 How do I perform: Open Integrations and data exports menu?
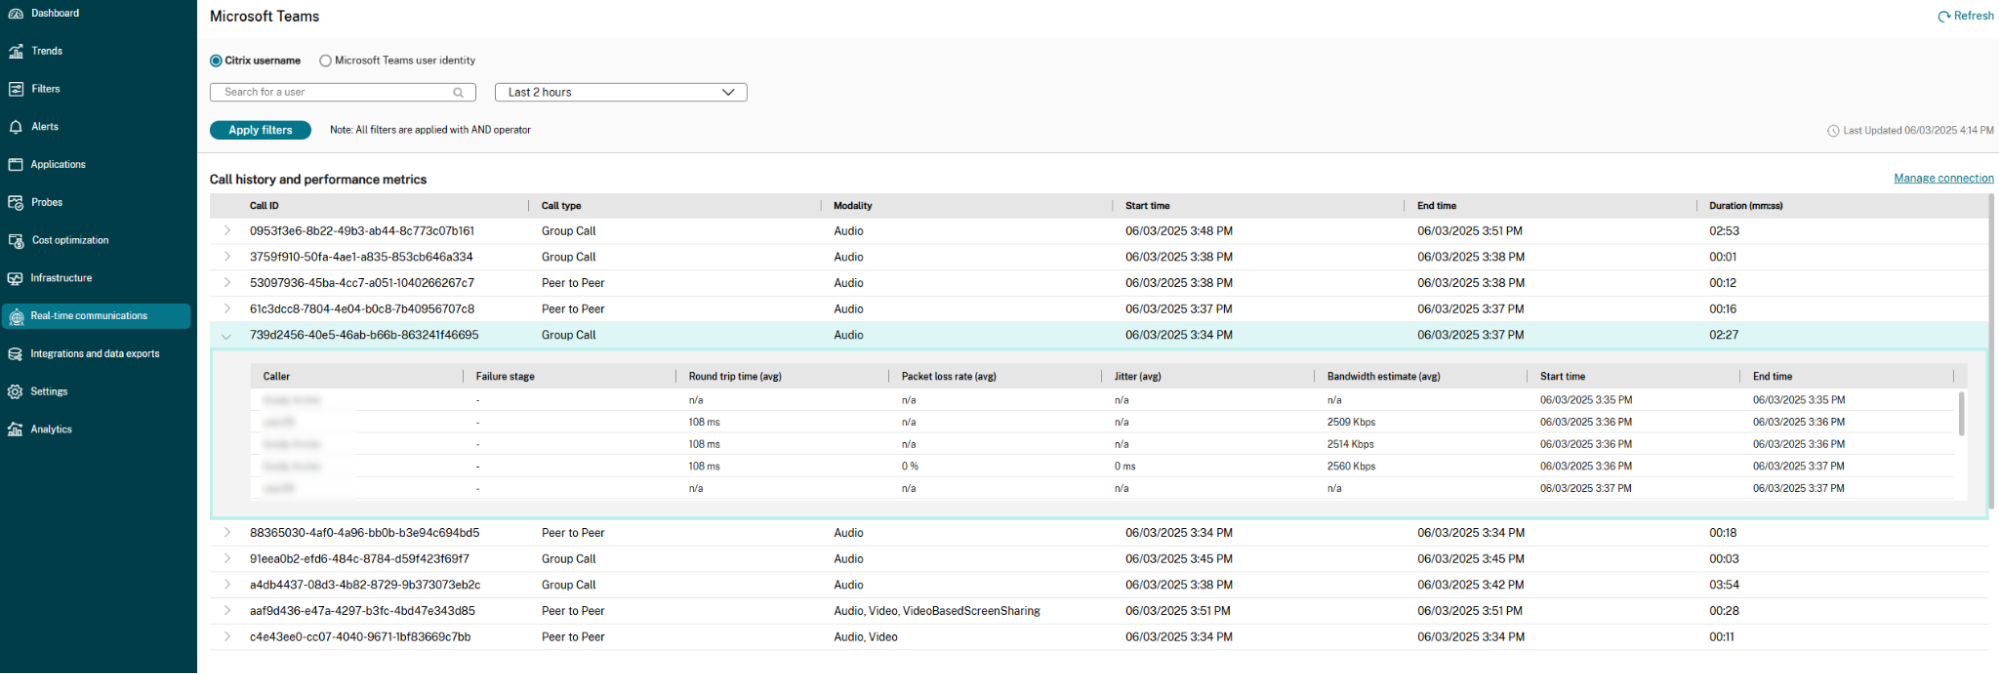point(94,354)
